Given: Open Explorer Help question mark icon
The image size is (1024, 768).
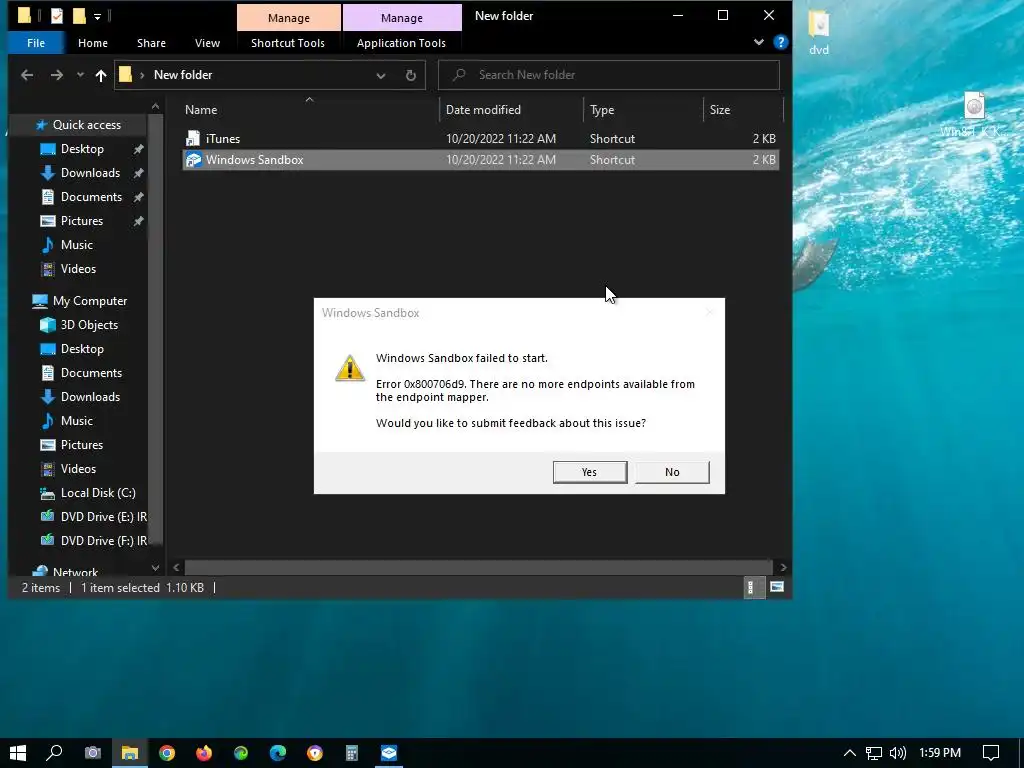Looking at the screenshot, I should 780,42.
